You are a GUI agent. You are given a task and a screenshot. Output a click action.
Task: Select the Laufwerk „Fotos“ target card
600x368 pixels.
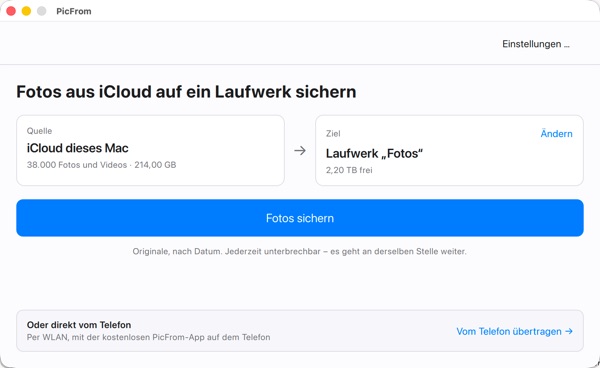click(449, 150)
